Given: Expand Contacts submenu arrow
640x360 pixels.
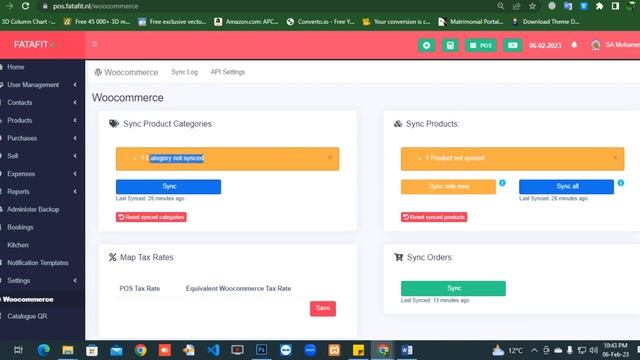Looking at the screenshot, I should click(75, 102).
